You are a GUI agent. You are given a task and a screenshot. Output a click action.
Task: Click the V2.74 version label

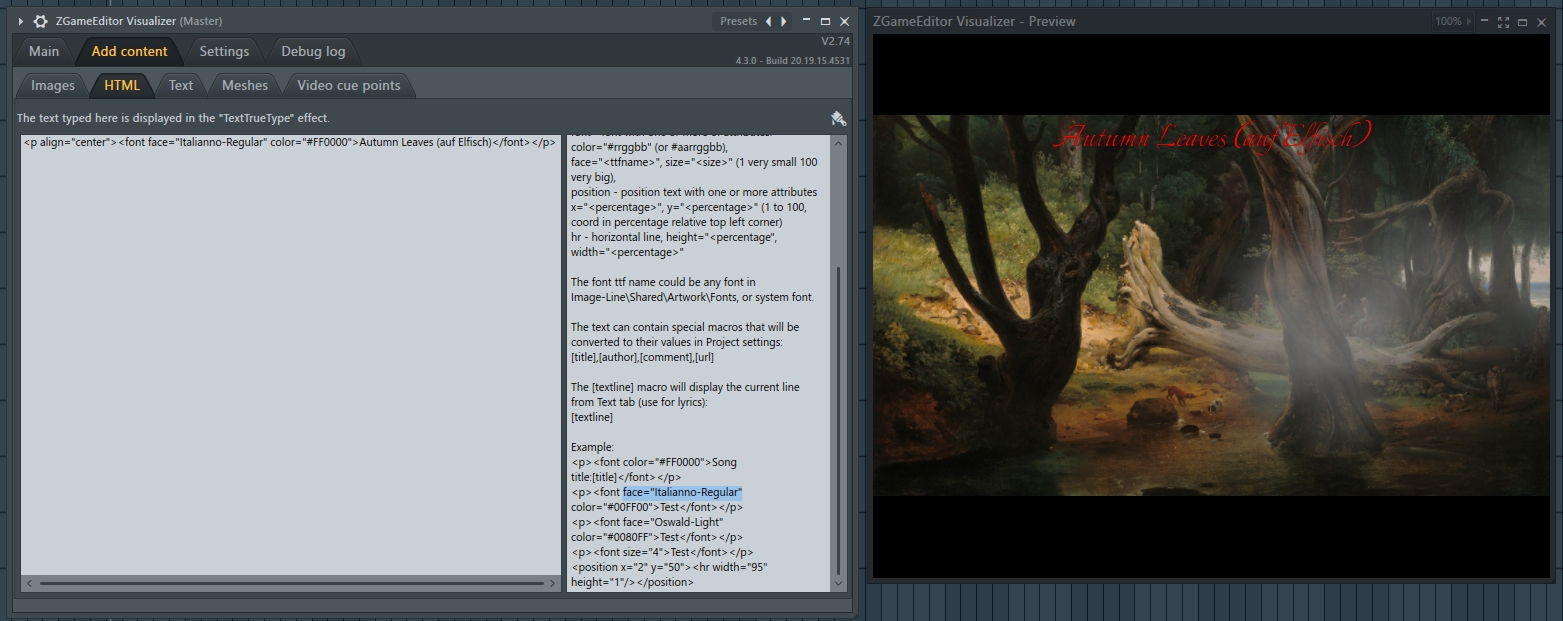835,41
